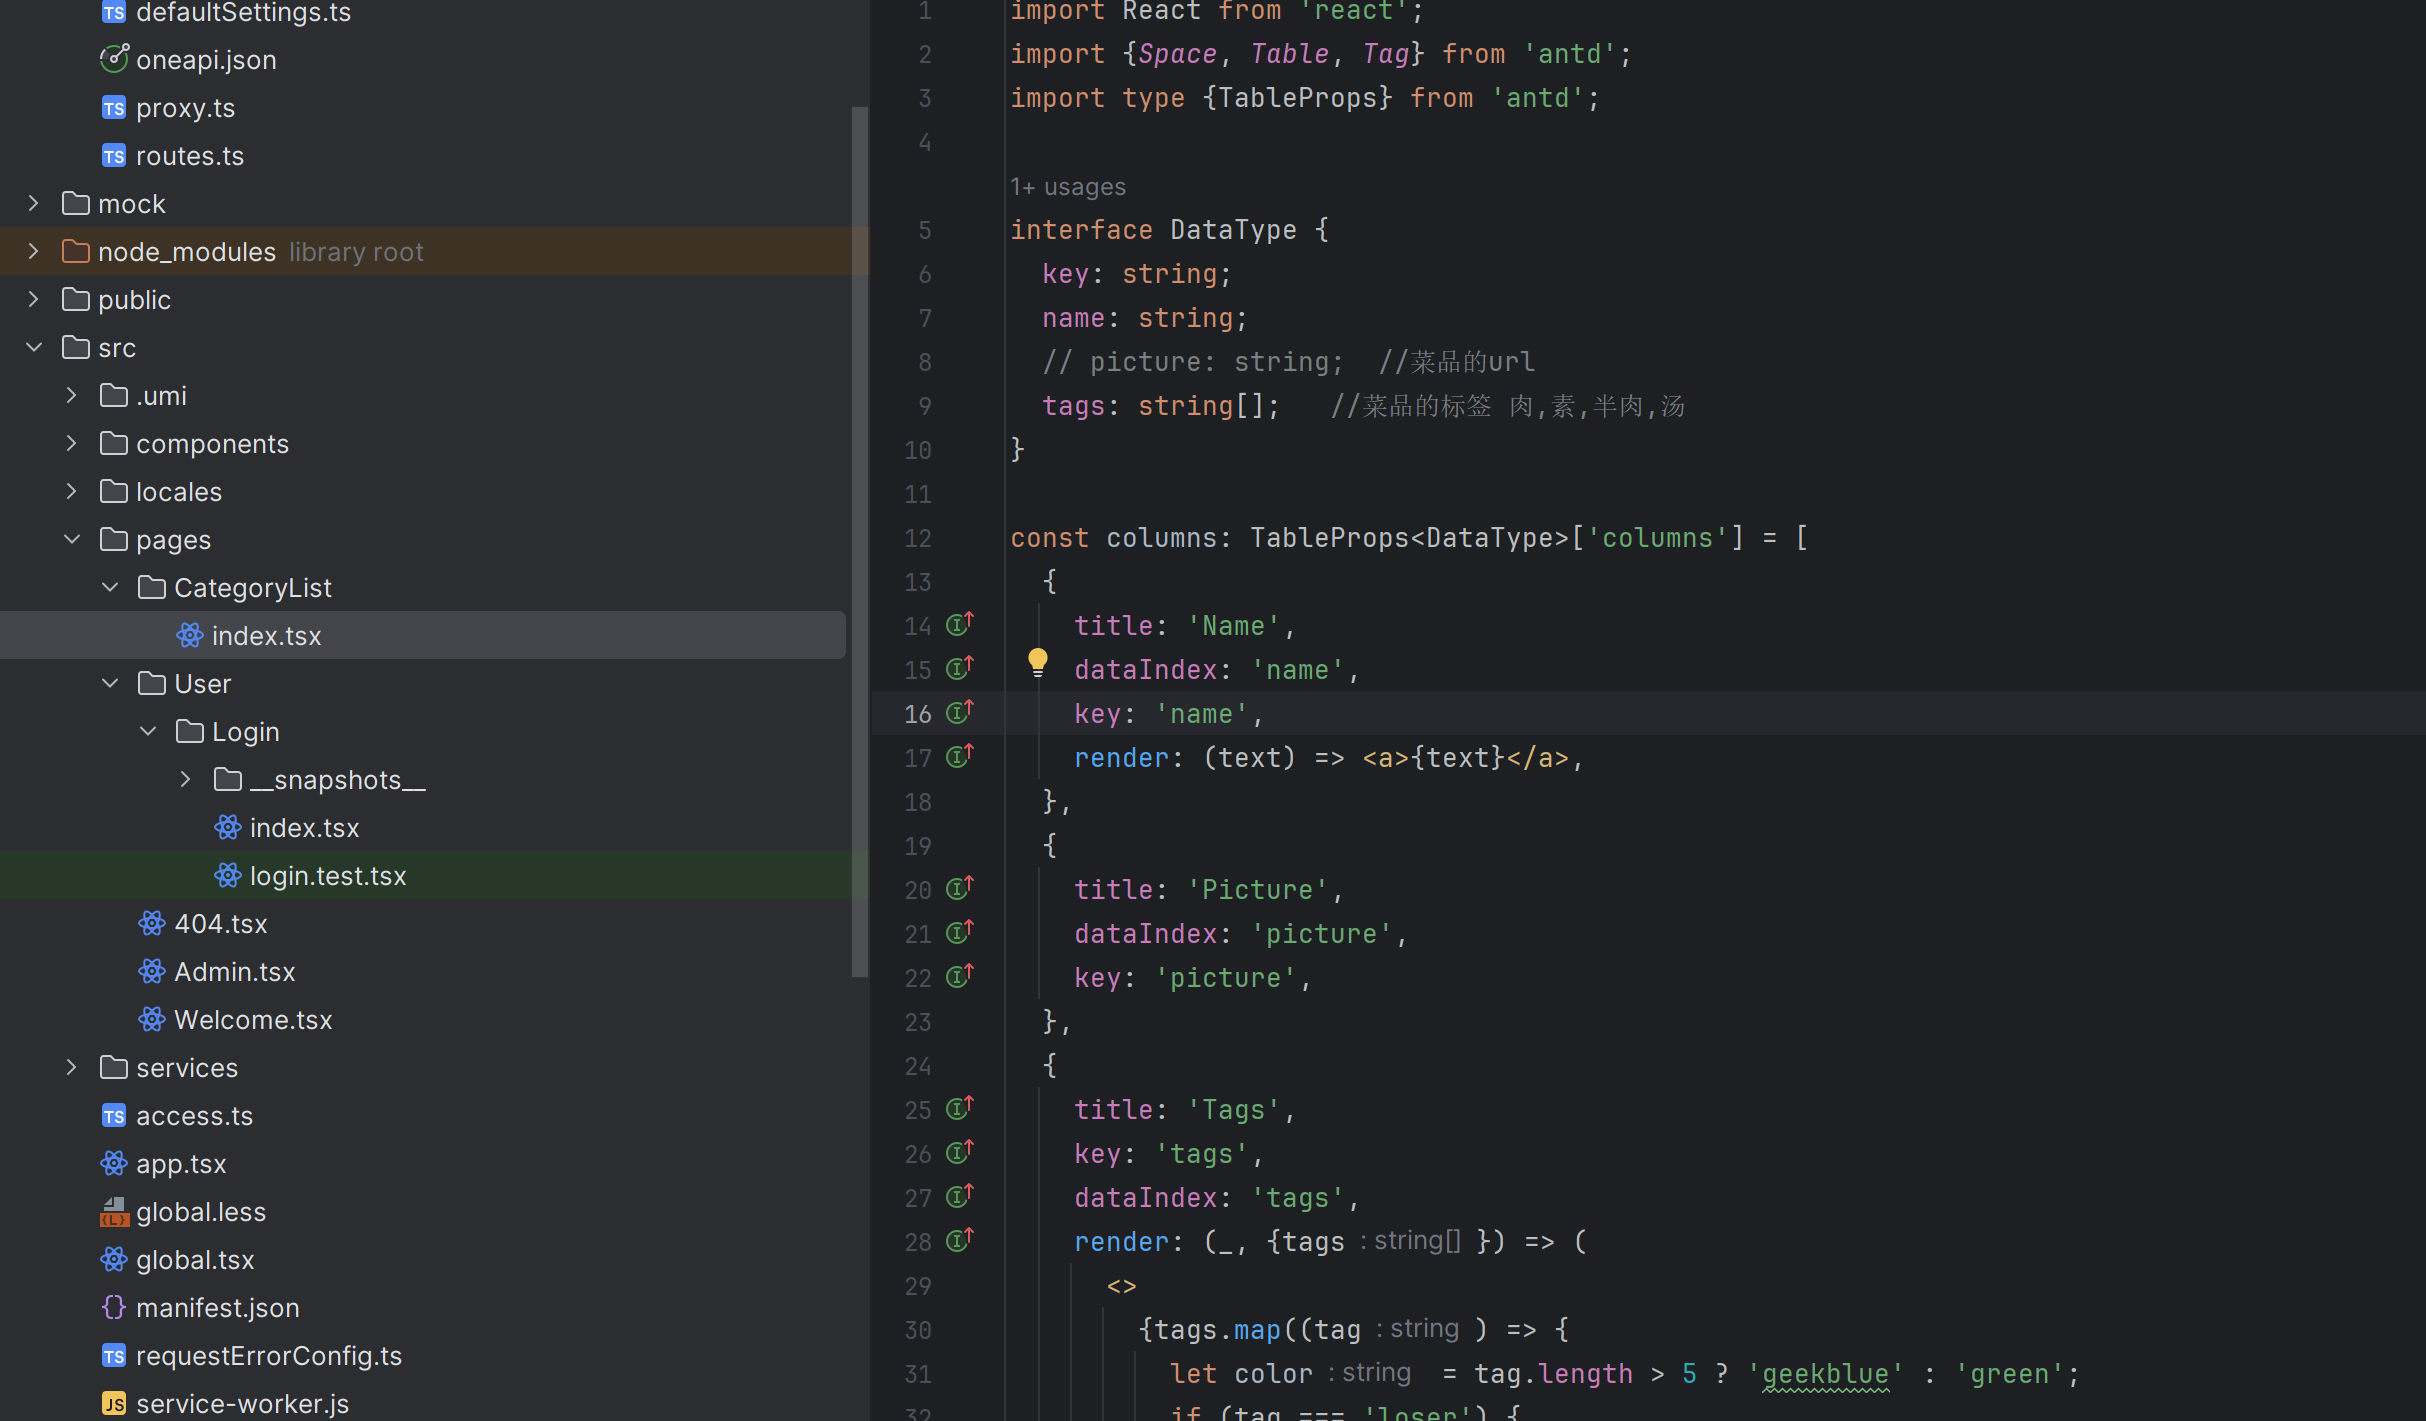Viewport: 2426px width, 1421px height.
Task: Click the implements gutter icon on line 16
Action: coord(960,713)
